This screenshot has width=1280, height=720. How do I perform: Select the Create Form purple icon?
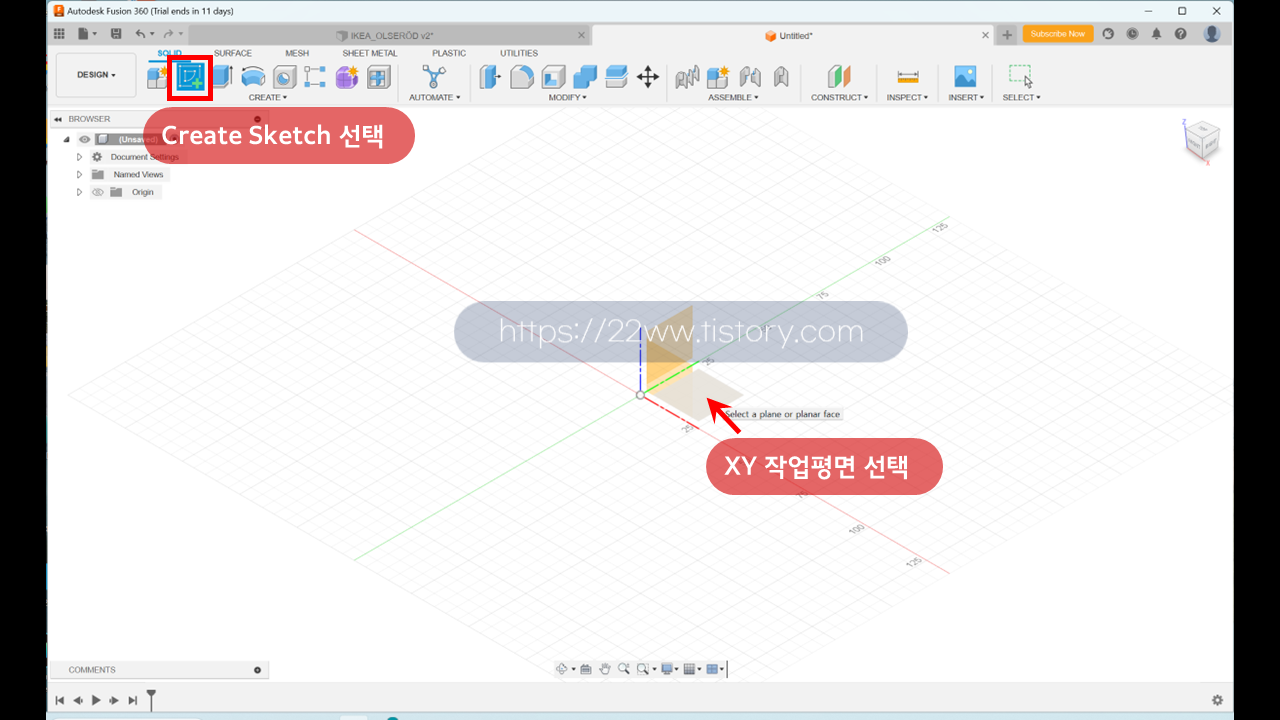point(347,77)
